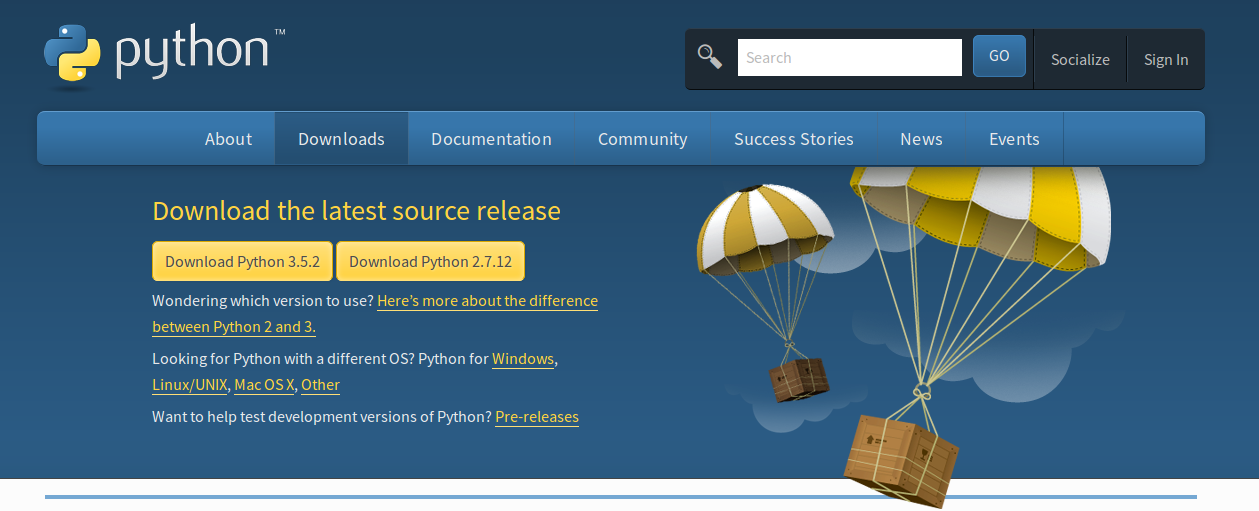Open the News navigation tab
1259x511 pixels.
[921, 139]
